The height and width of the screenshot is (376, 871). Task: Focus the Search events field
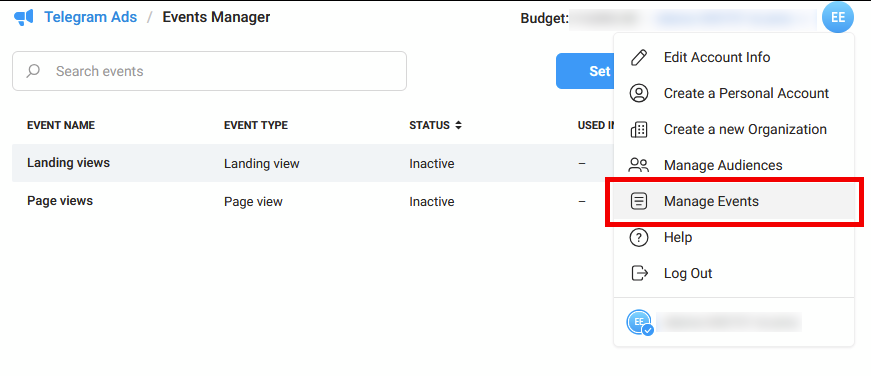tap(209, 71)
